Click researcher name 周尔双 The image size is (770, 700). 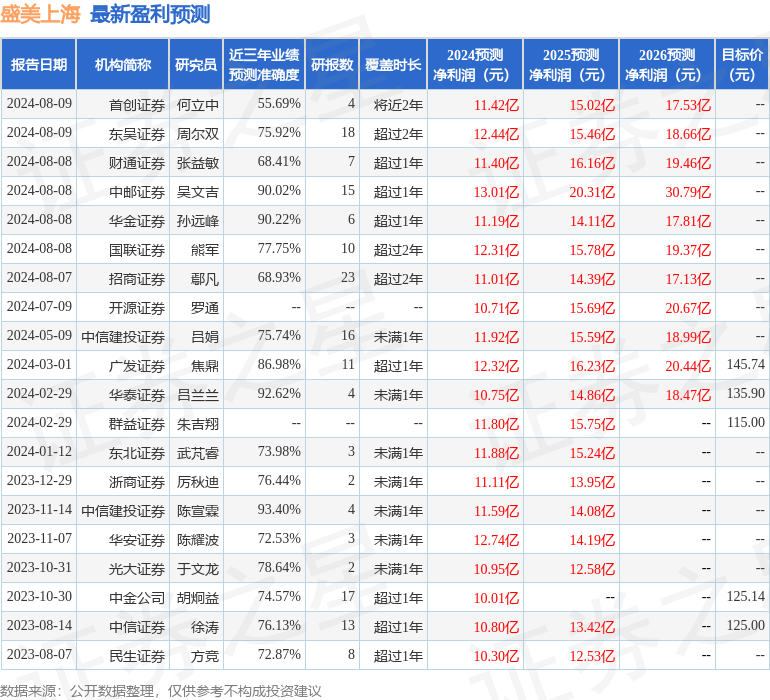point(197,134)
